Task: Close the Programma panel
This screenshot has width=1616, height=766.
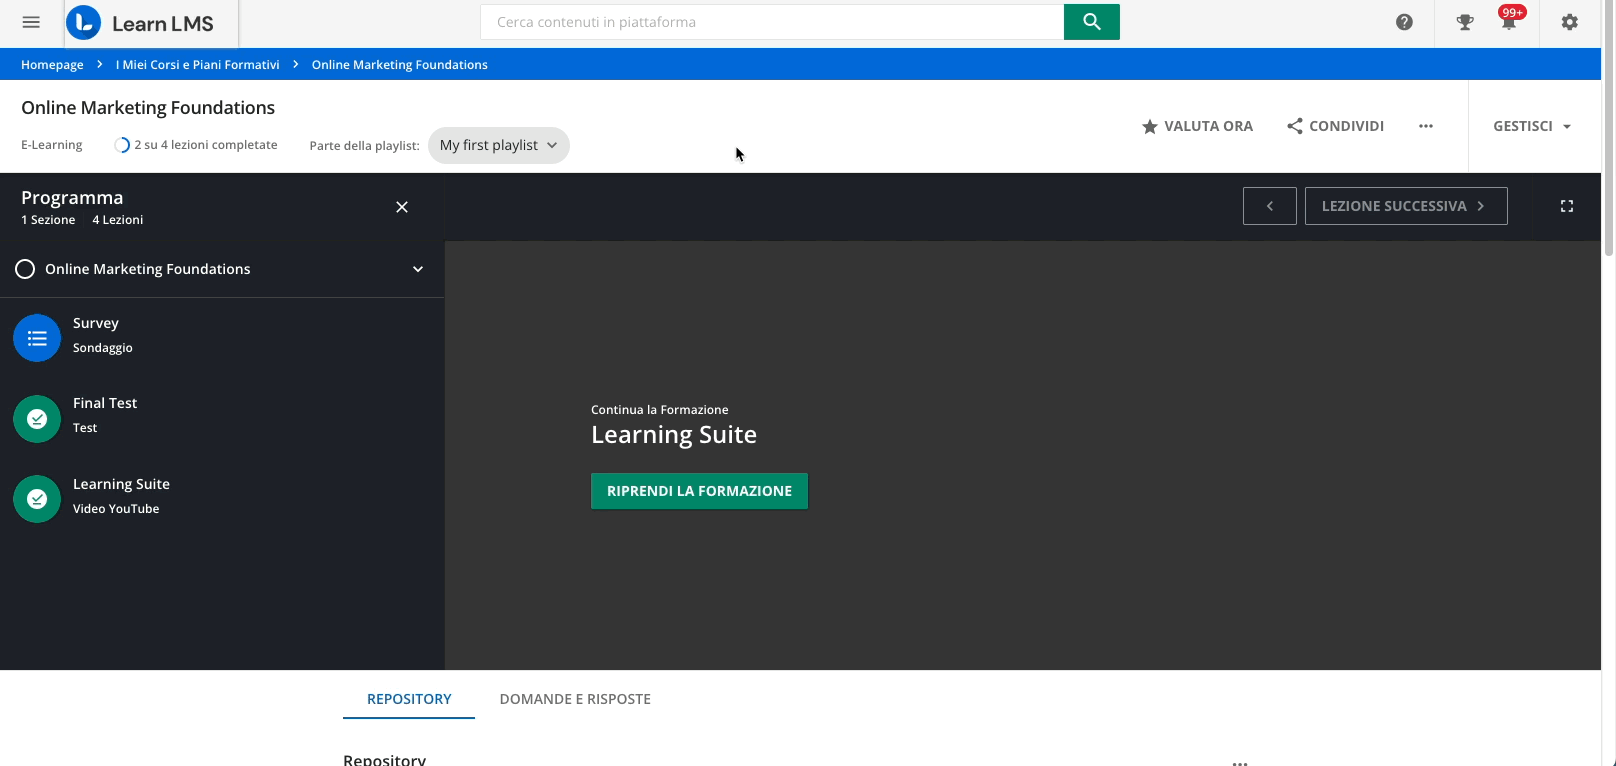Action: point(402,207)
